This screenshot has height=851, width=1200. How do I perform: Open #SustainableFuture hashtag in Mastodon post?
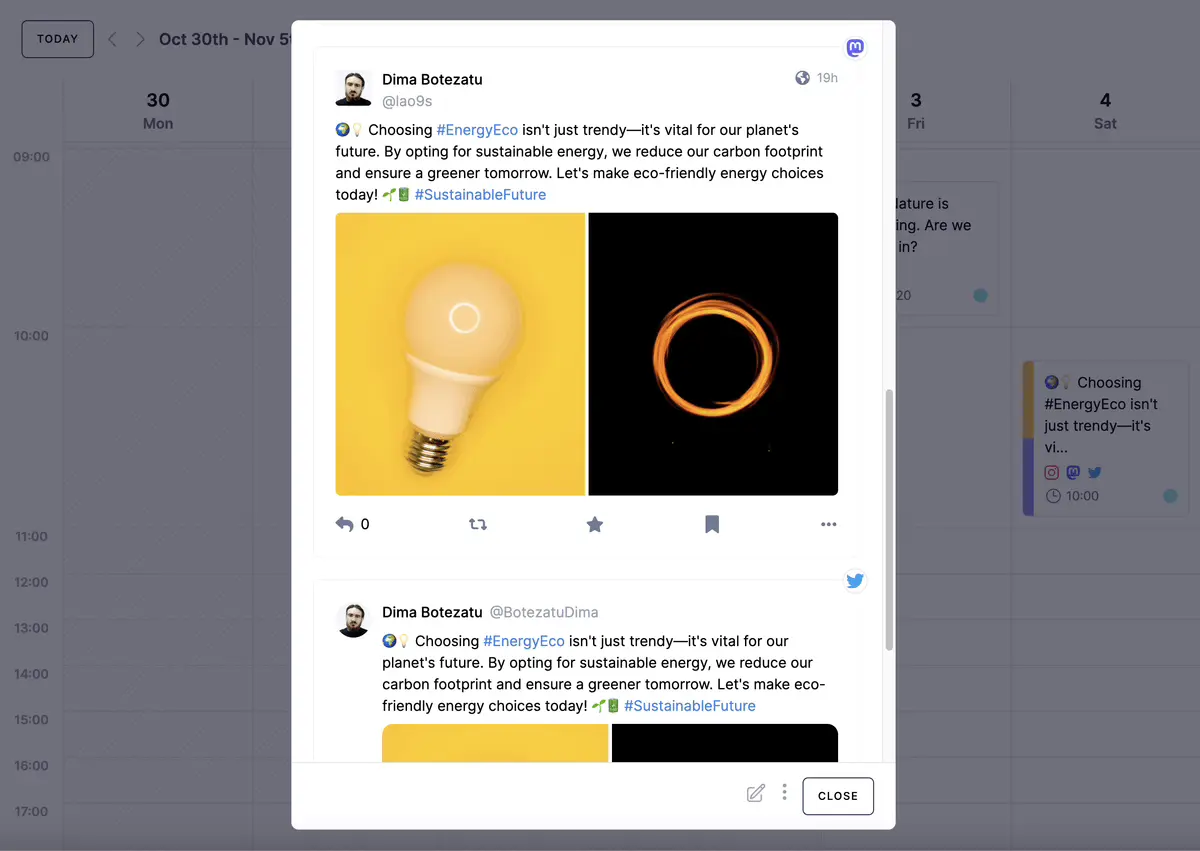coord(480,195)
